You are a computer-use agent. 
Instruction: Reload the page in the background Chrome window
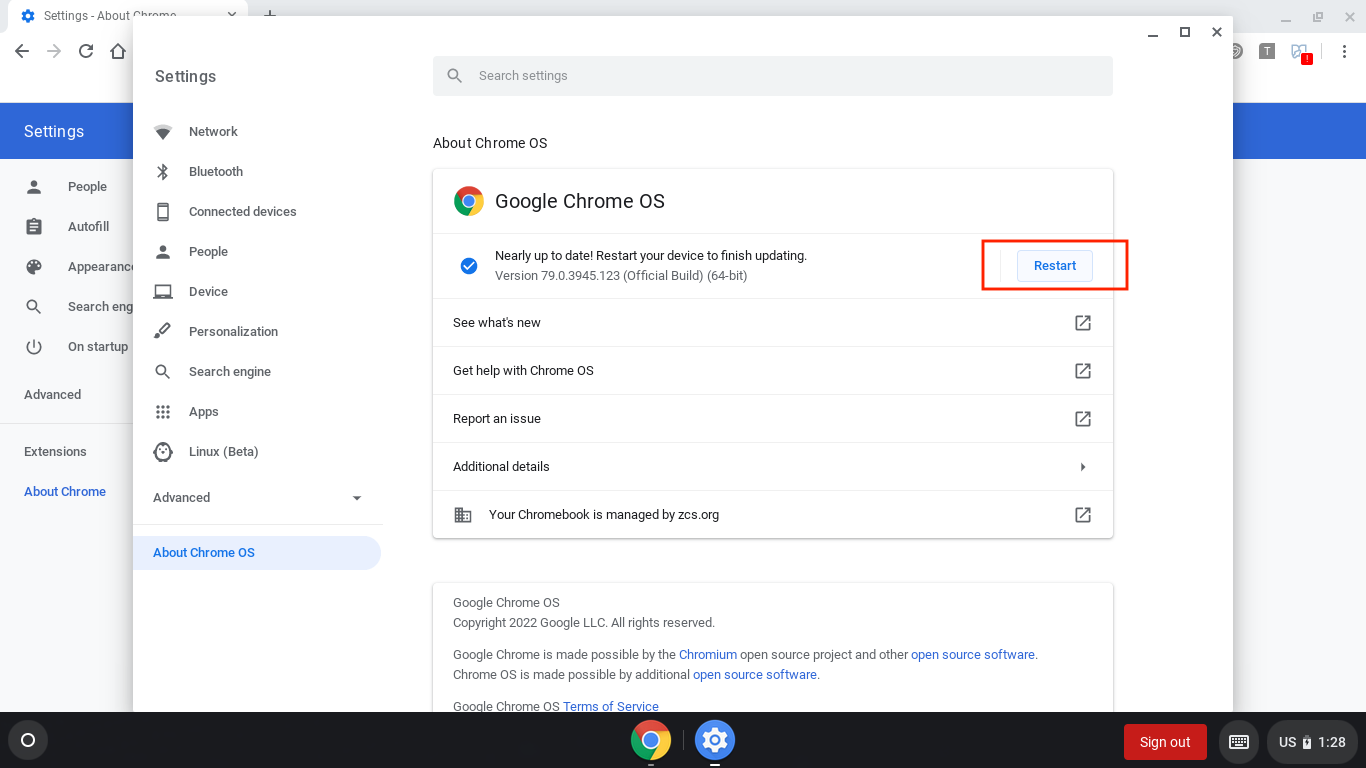86,51
